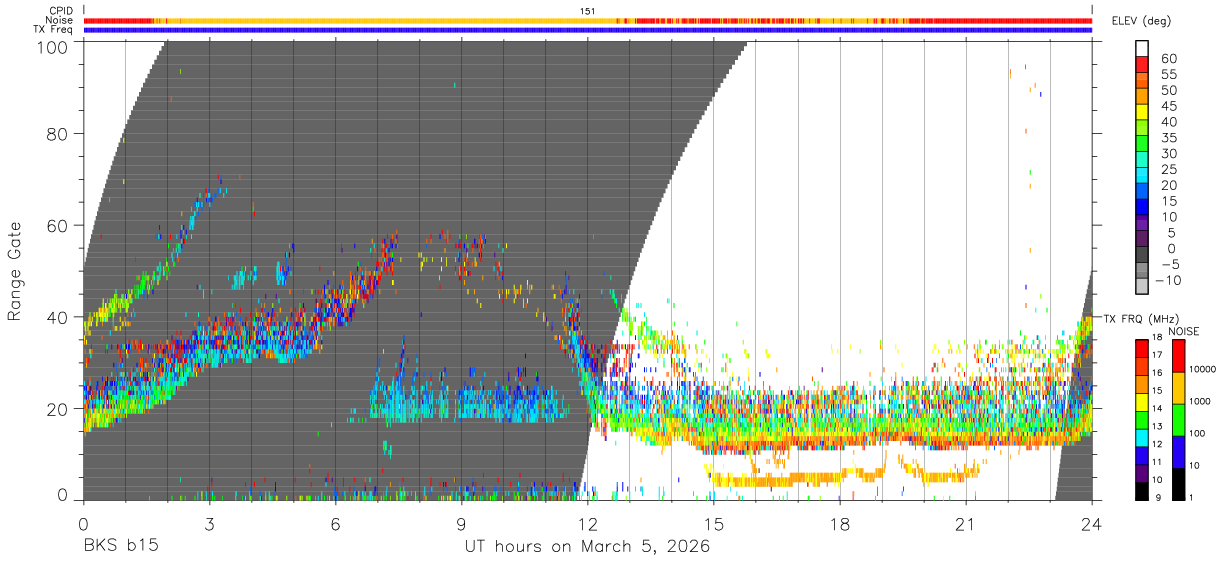
Task: Click the '9' tick on the UT hours axis
Action: click(461, 522)
